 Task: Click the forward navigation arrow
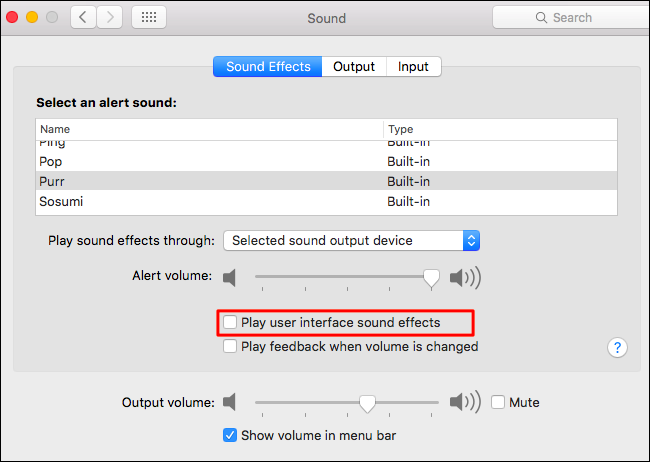coord(110,17)
